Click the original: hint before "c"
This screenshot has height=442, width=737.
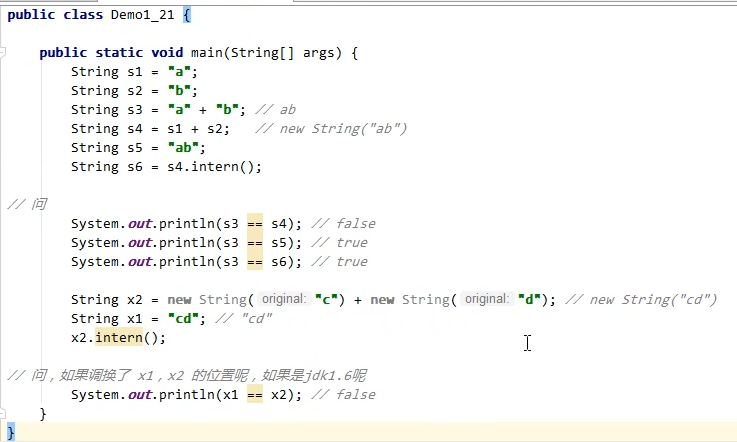tap(283, 300)
